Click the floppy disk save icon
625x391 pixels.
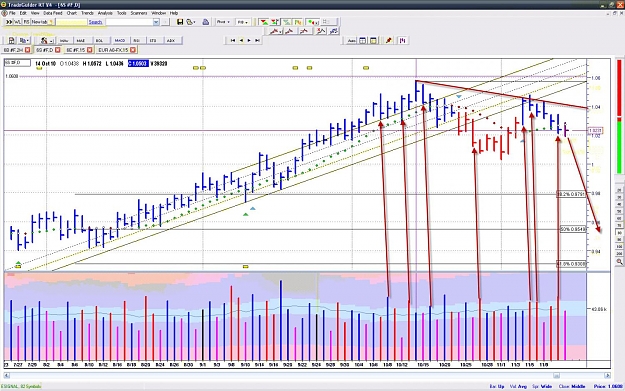point(180,22)
